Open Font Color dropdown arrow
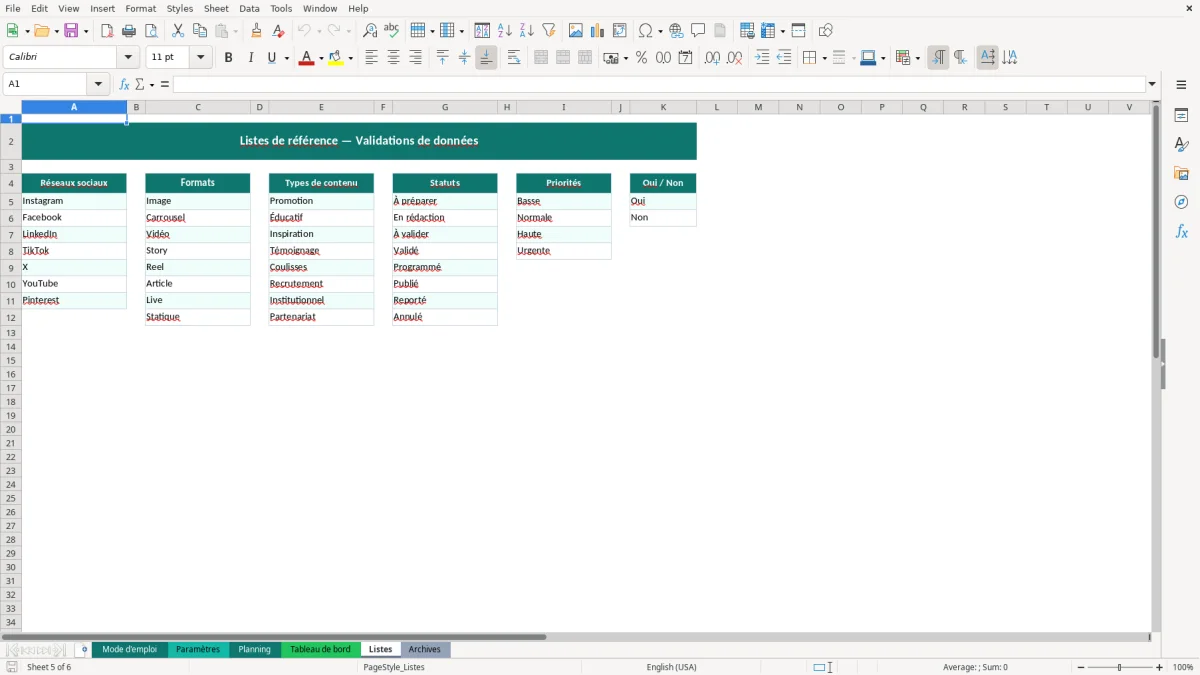This screenshot has width=1200, height=675. click(321, 58)
